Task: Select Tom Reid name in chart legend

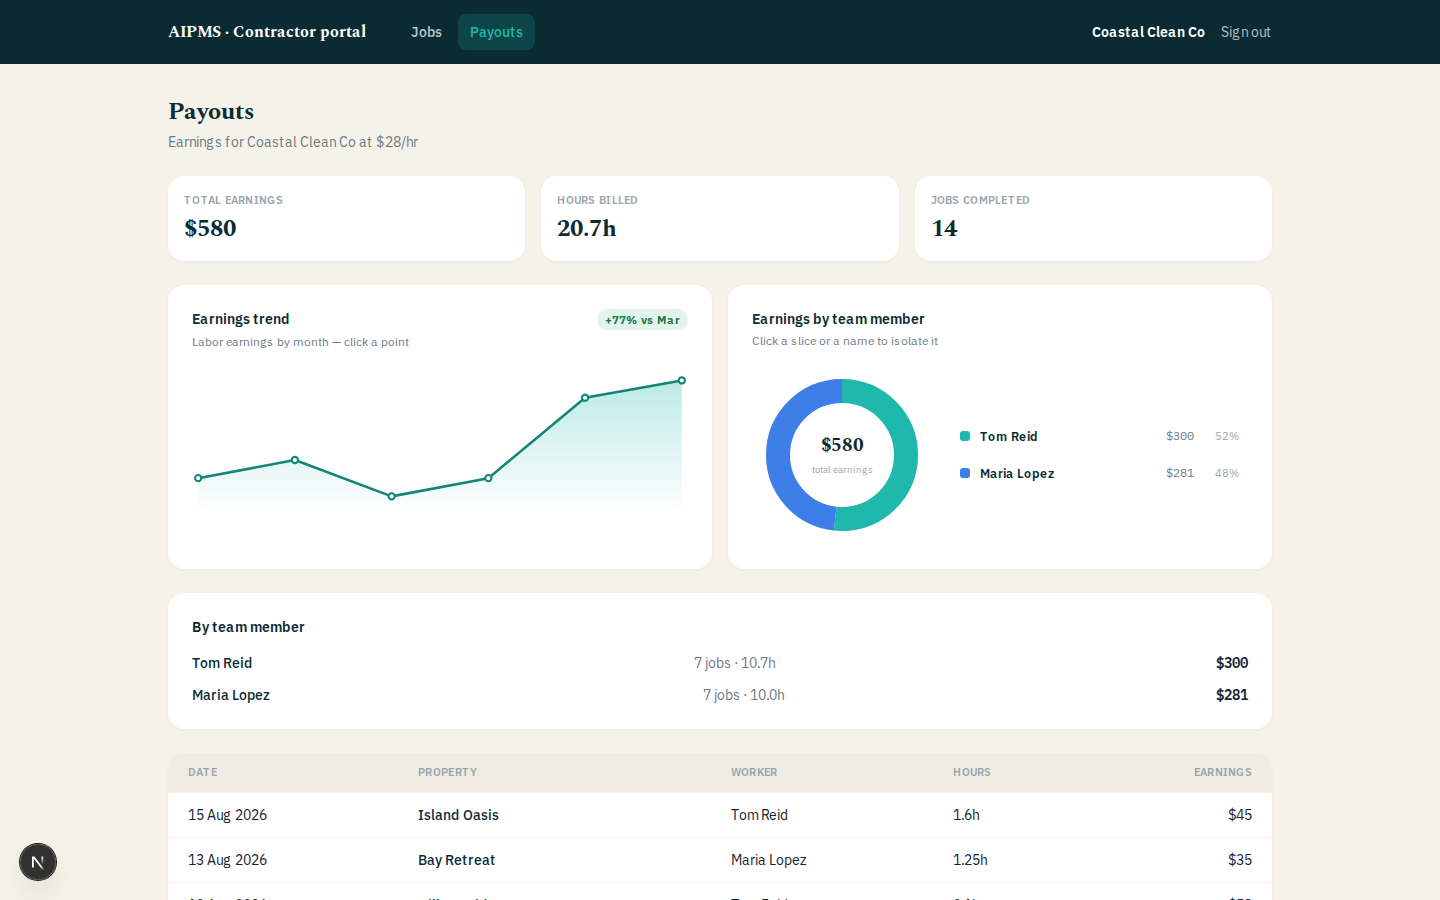Action: (1009, 436)
